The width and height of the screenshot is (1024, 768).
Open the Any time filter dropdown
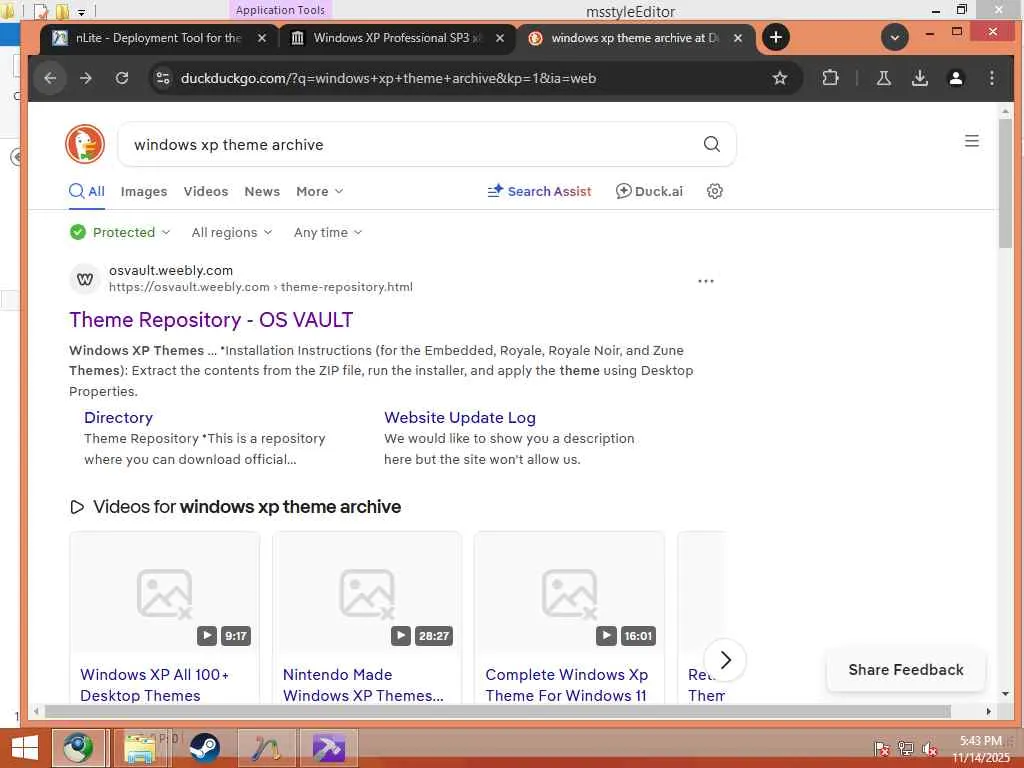[x=328, y=232]
